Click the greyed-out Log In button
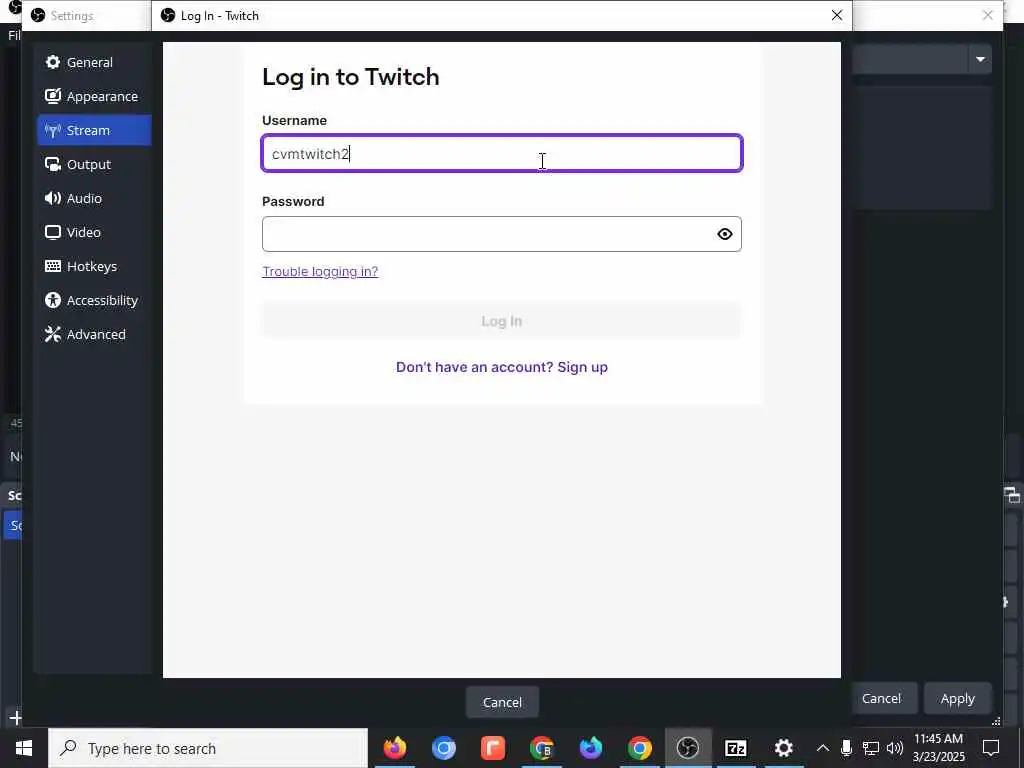 coord(502,321)
